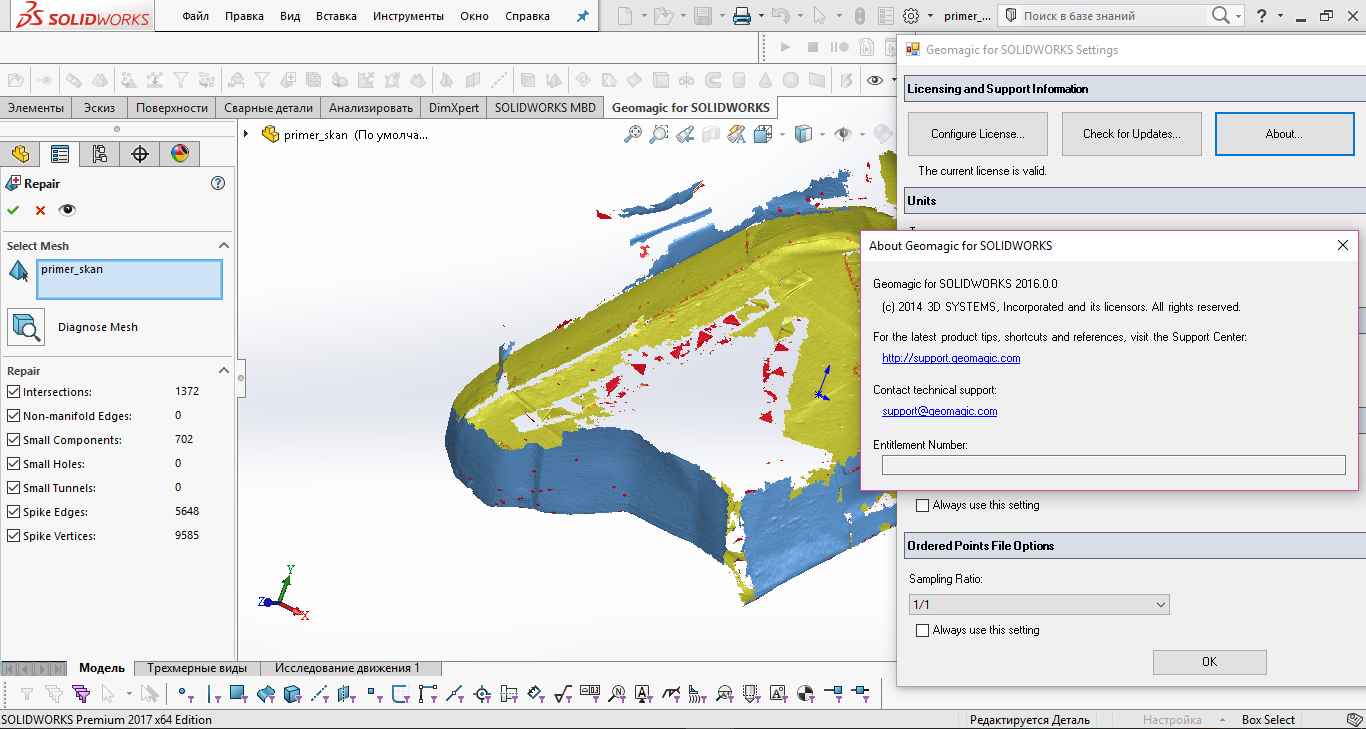1366x729 pixels.
Task: Open the support.geomagic.com link
Action: coord(950,358)
